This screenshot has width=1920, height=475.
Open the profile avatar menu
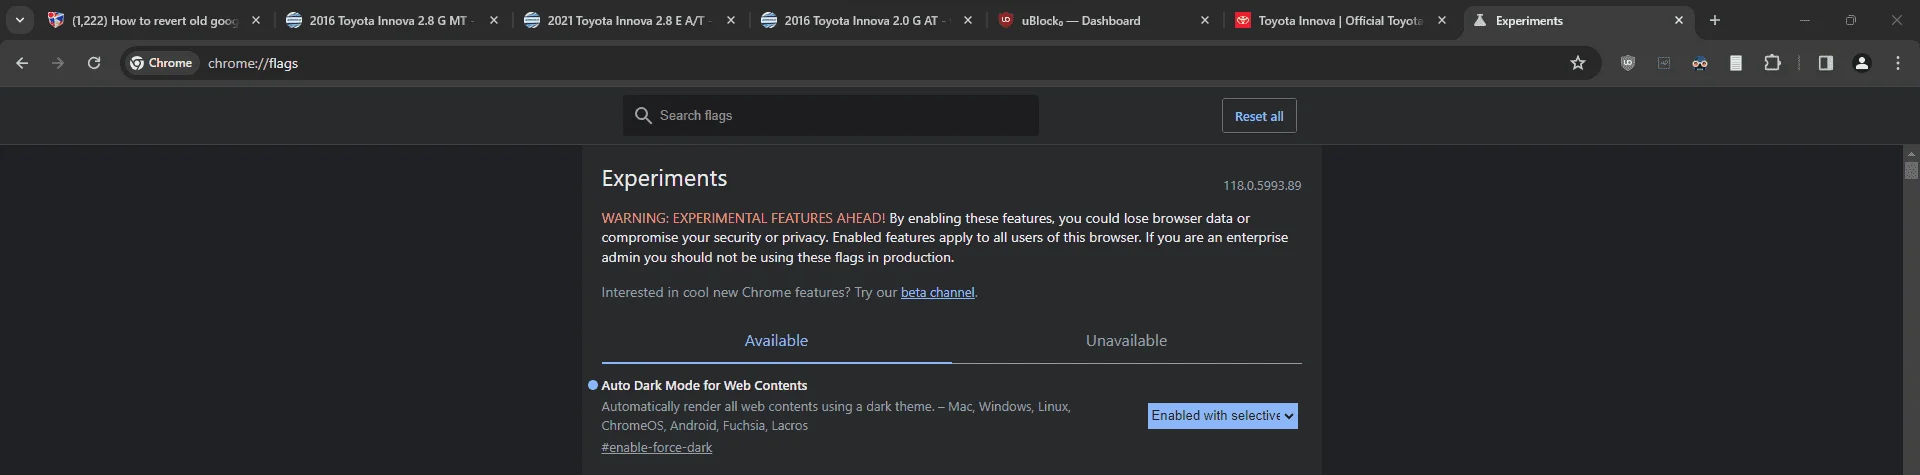pyautogui.click(x=1862, y=63)
